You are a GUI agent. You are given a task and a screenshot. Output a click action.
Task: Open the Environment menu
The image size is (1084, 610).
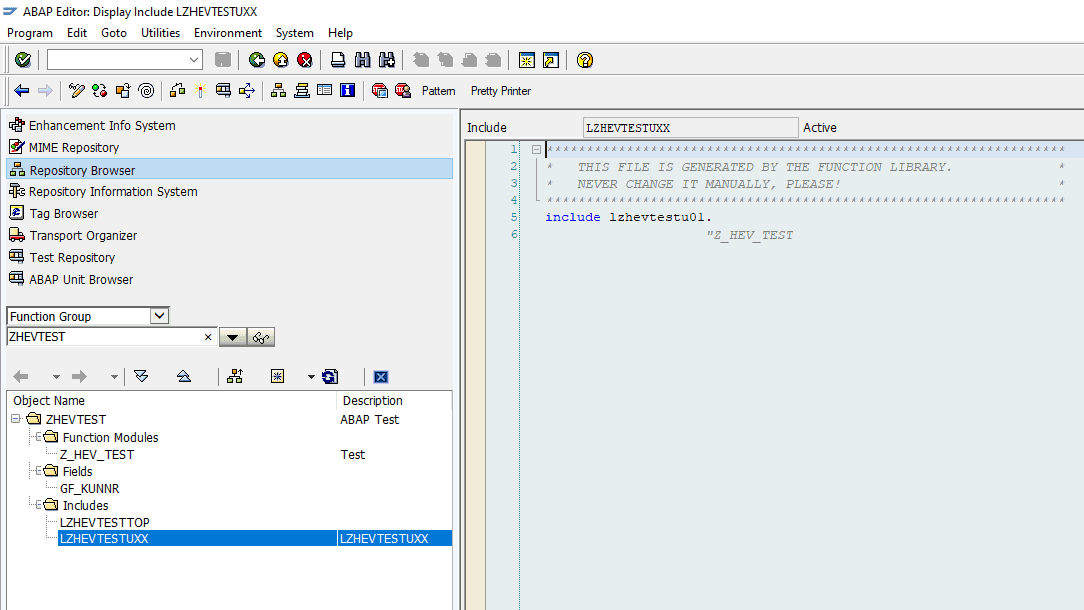[227, 32]
